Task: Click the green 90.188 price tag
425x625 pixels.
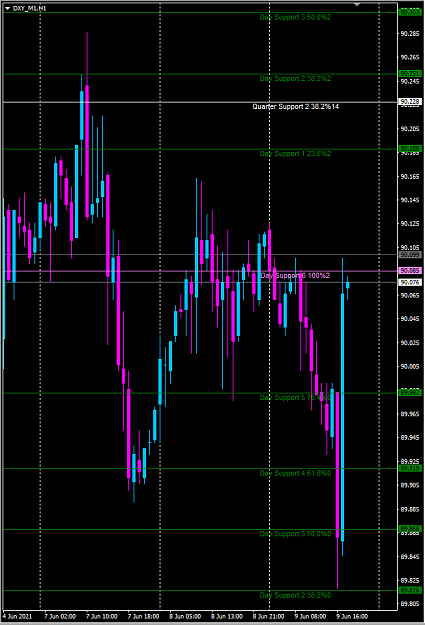Action: click(410, 149)
